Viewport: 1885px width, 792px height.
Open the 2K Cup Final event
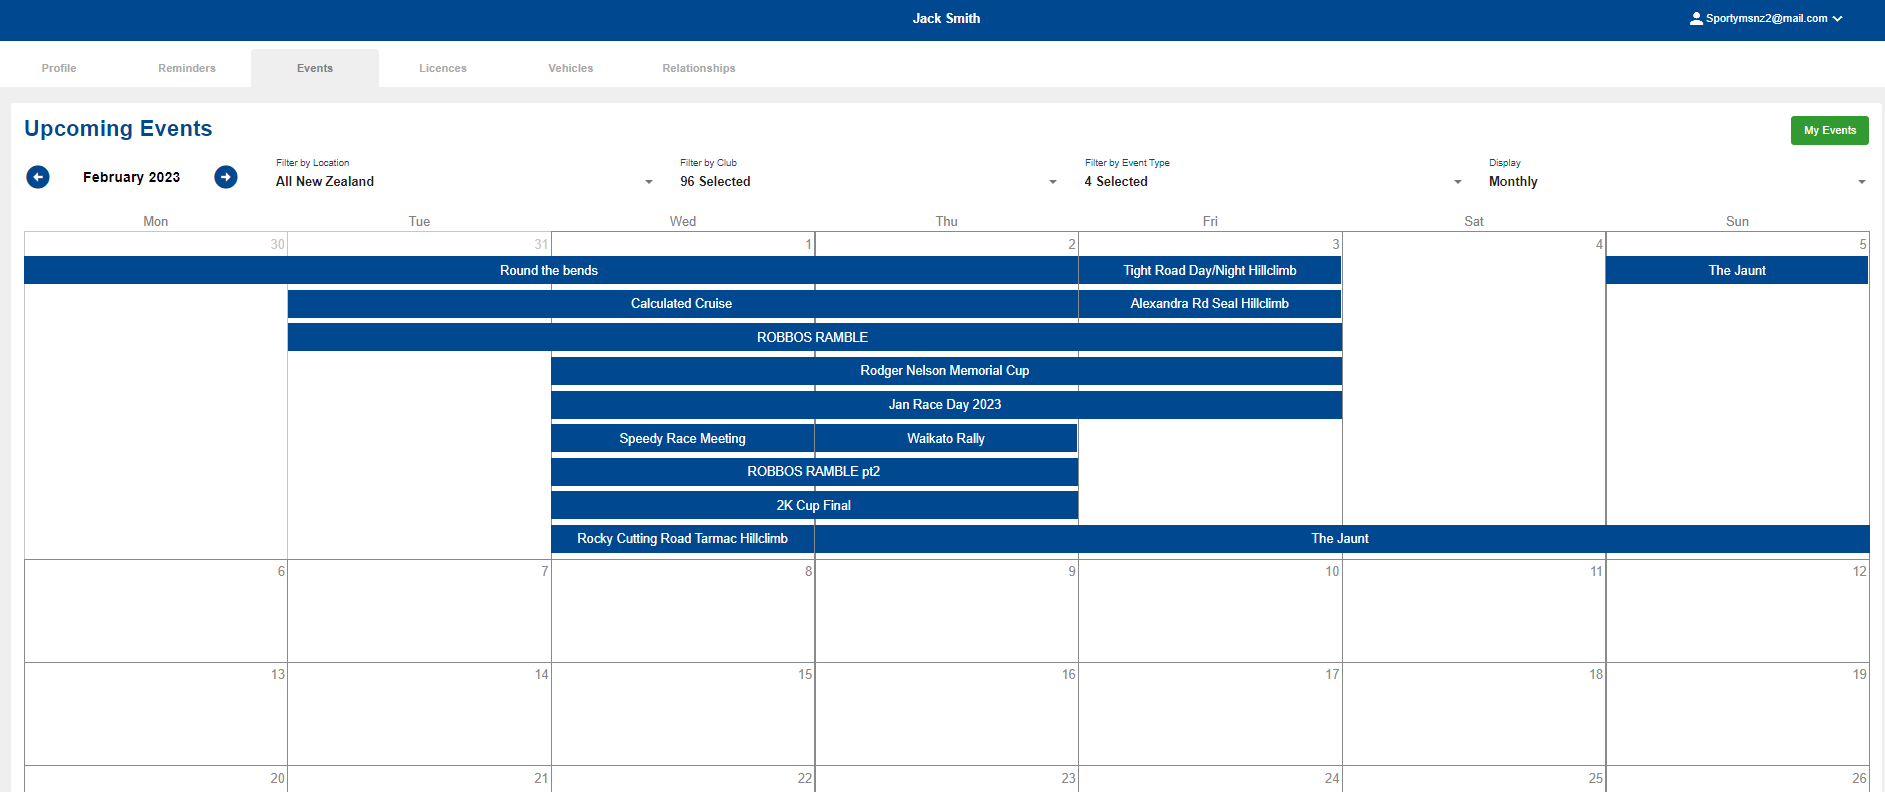tap(814, 505)
